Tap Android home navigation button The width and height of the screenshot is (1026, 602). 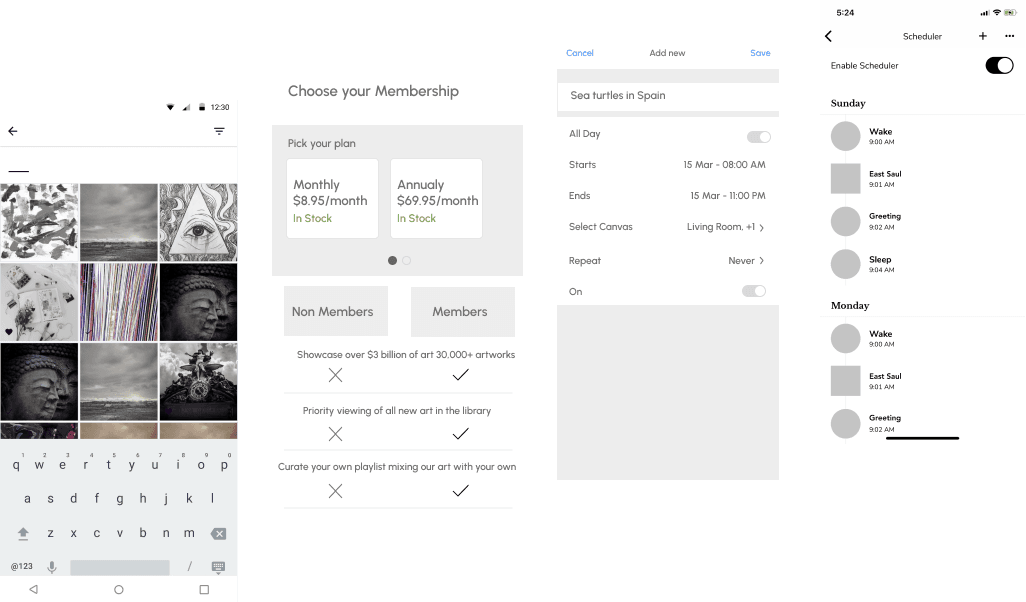(x=119, y=590)
